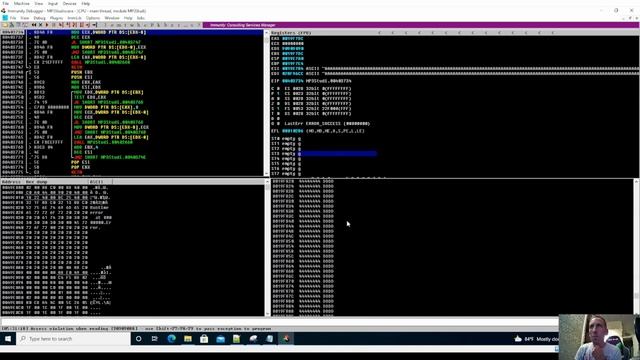Image resolution: width=640 pixels, height=360 pixels.
Task: Open the Windows Start menu
Action: 8,339
